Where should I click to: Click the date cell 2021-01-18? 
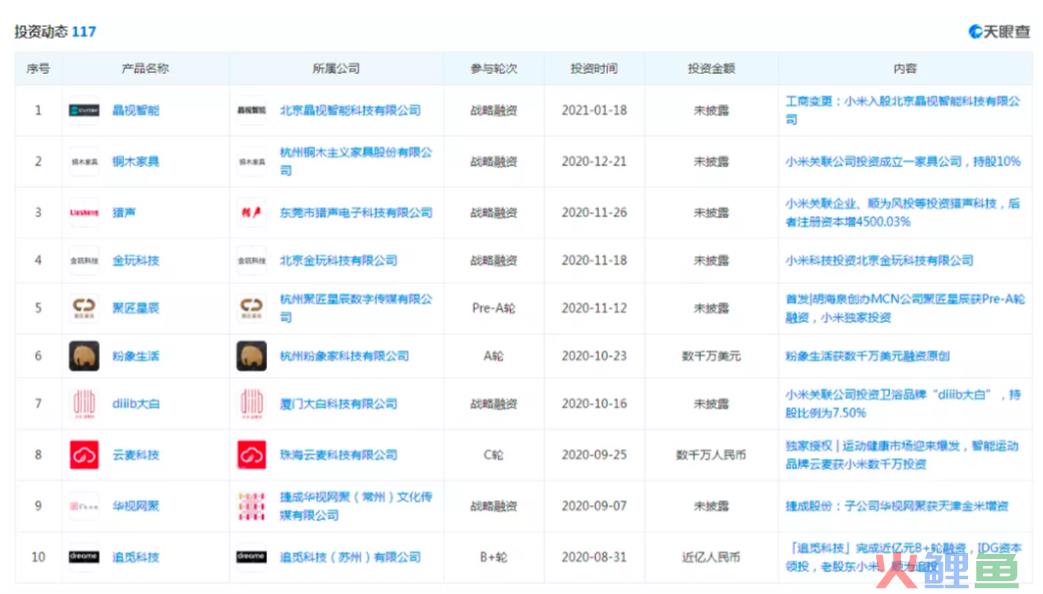point(594,110)
